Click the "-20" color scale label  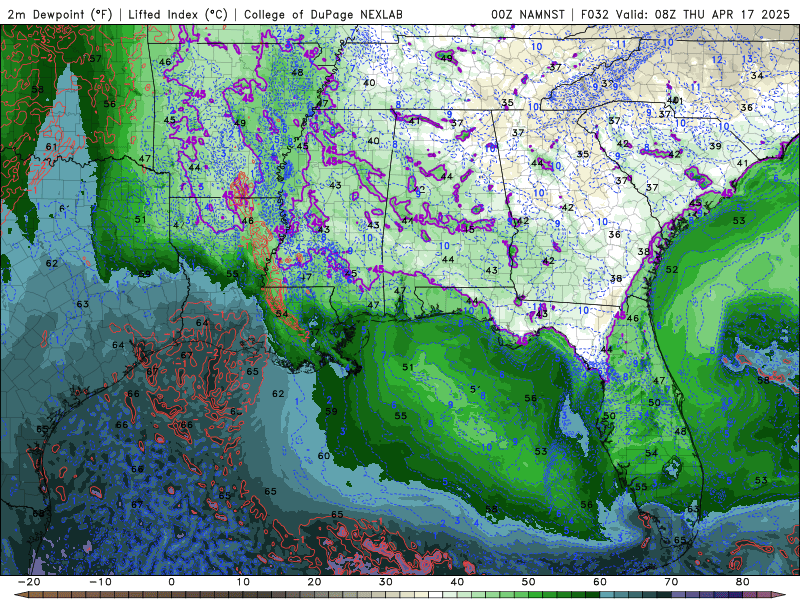(29, 582)
